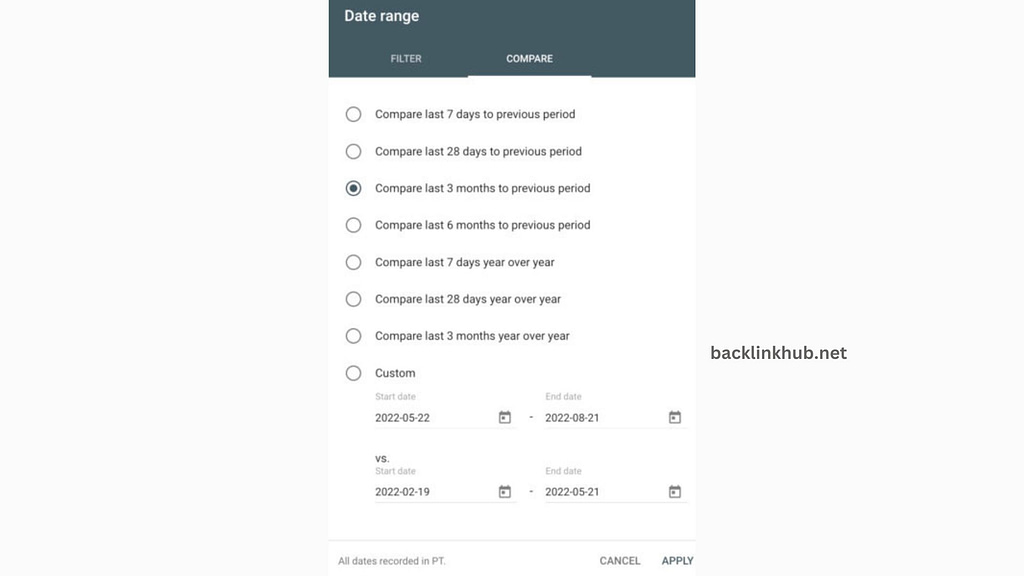This screenshot has height=576, width=1024.
Task: Open the calendar picker for comparison start date 2022-02-19
Action: click(x=504, y=491)
